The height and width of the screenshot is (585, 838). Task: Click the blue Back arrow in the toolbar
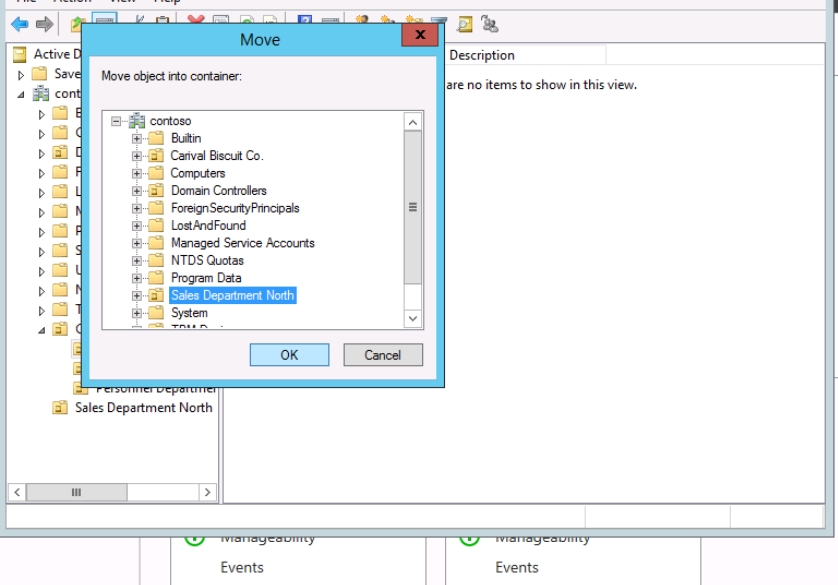(x=20, y=24)
